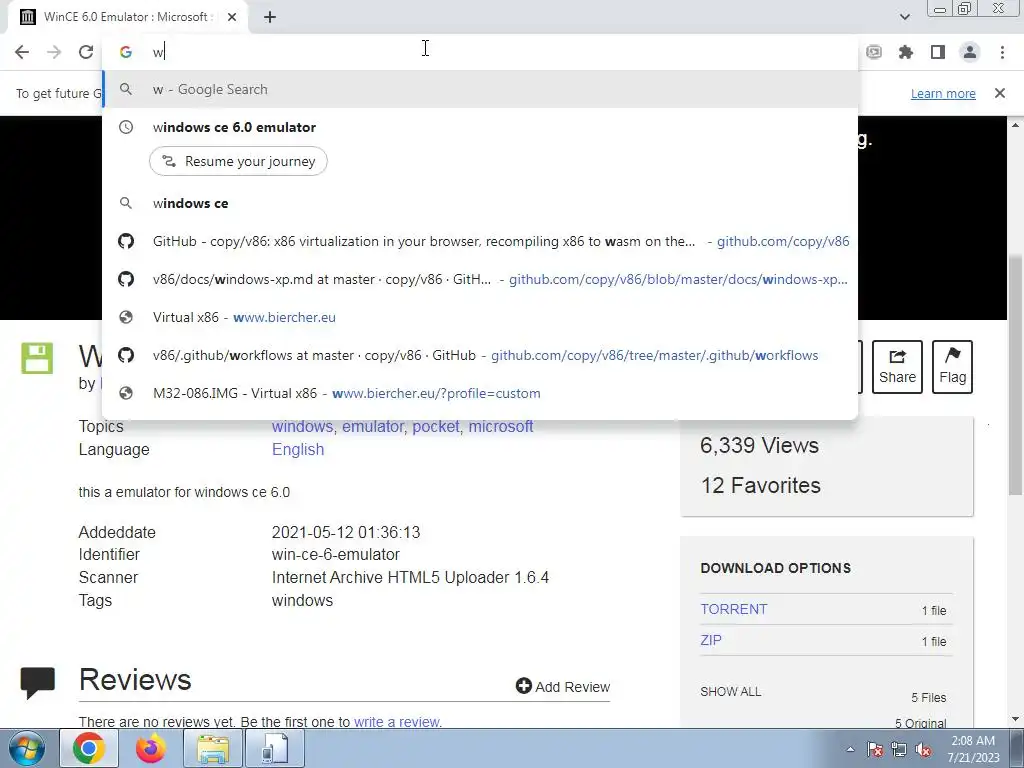Click the '12 Favorites' text
This screenshot has width=1024, height=768.
pos(760,485)
